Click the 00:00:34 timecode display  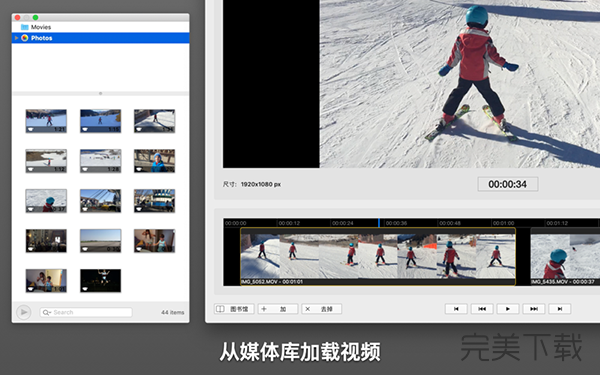508,184
